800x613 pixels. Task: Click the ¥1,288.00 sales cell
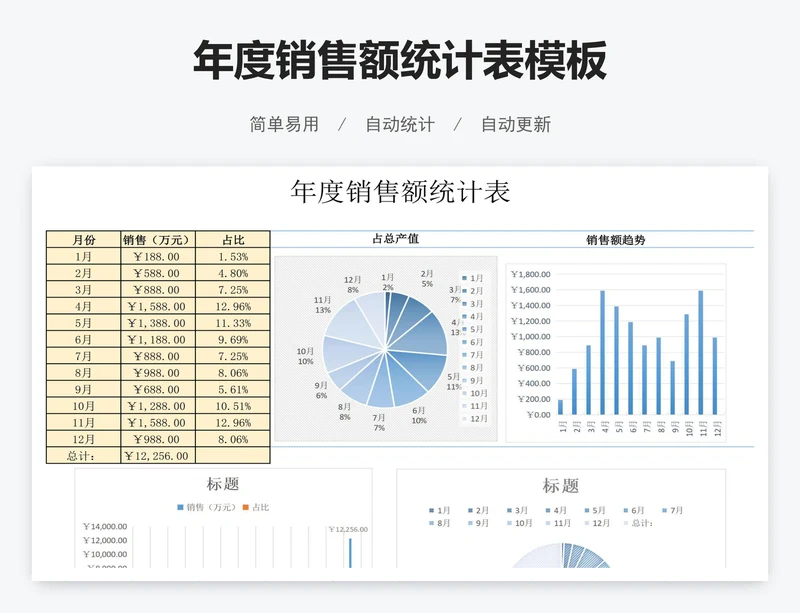pyautogui.click(x=158, y=406)
